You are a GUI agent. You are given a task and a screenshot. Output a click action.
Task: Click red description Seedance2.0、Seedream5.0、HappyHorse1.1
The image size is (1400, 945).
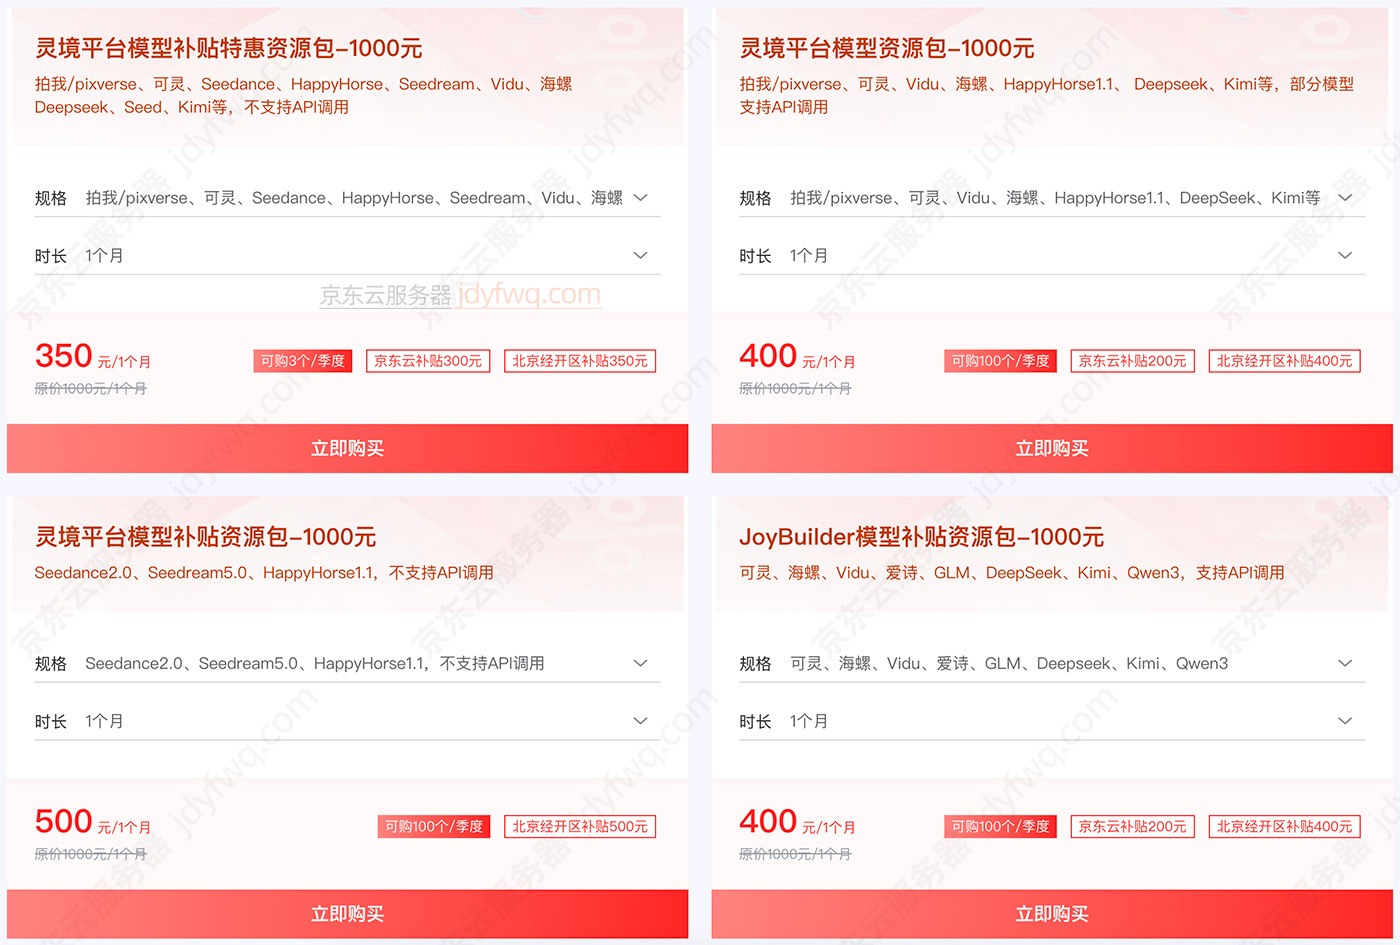coord(264,573)
